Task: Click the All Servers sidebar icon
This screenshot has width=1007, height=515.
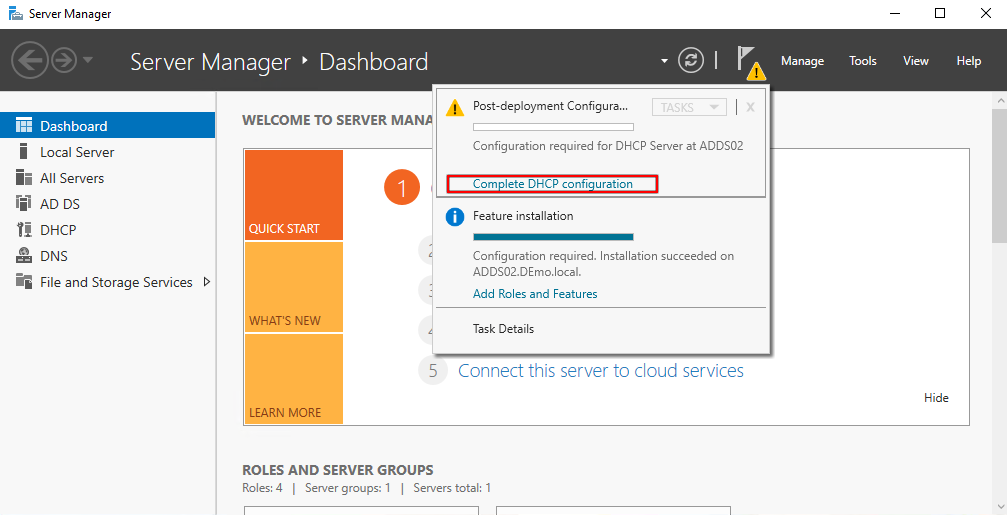Action: [24, 178]
